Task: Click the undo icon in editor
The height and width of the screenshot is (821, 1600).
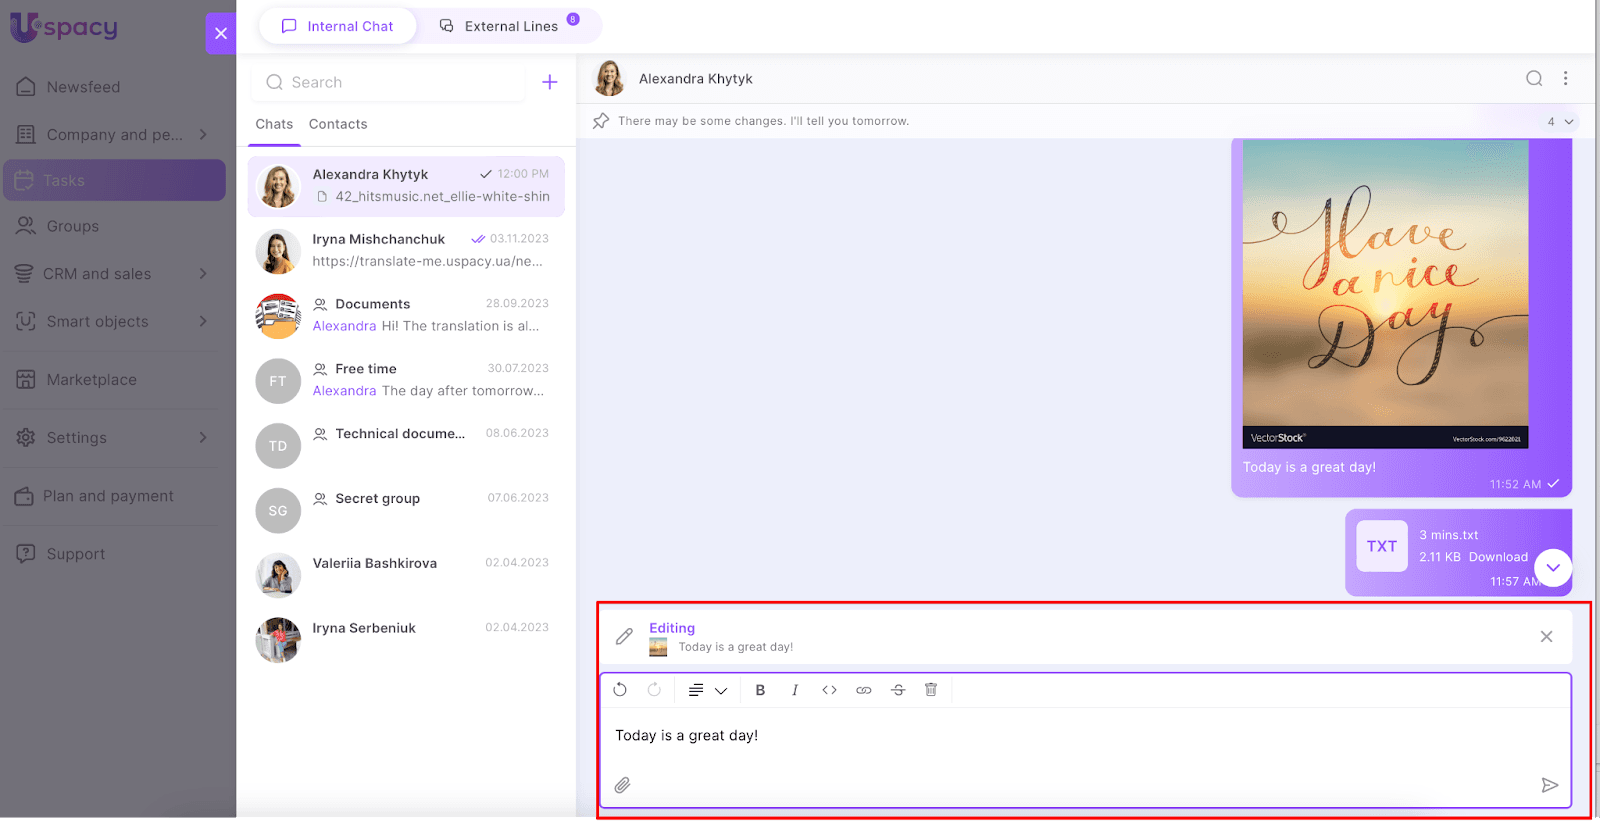Action: pos(620,690)
